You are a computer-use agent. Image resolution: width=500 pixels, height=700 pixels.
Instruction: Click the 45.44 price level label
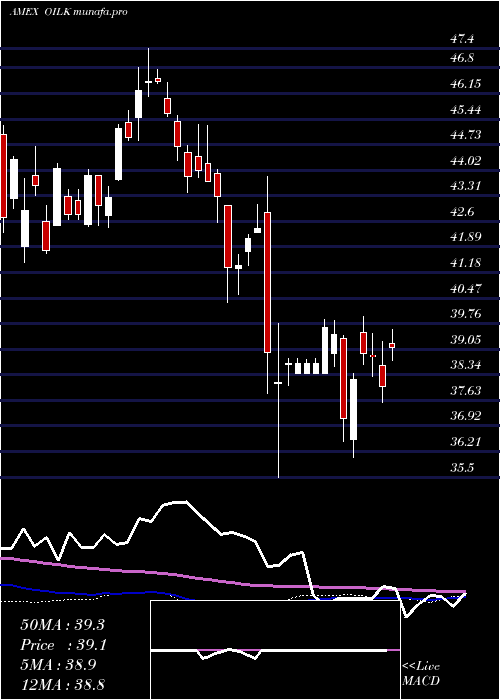pos(465,109)
